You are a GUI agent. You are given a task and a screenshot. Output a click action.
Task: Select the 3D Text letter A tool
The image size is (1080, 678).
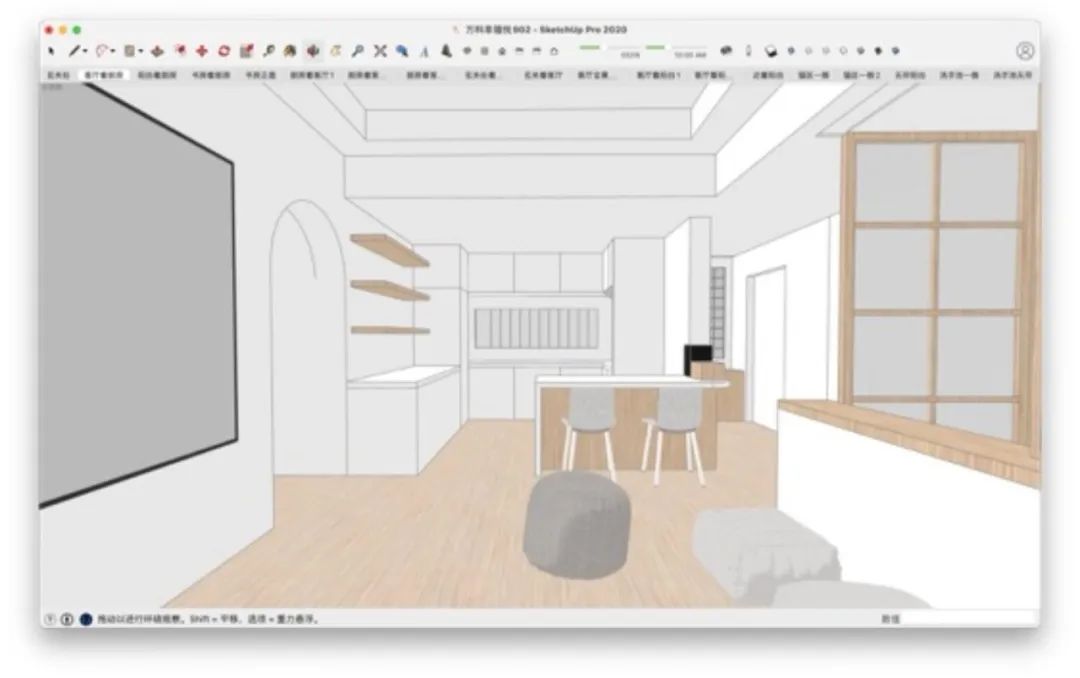click(x=424, y=50)
